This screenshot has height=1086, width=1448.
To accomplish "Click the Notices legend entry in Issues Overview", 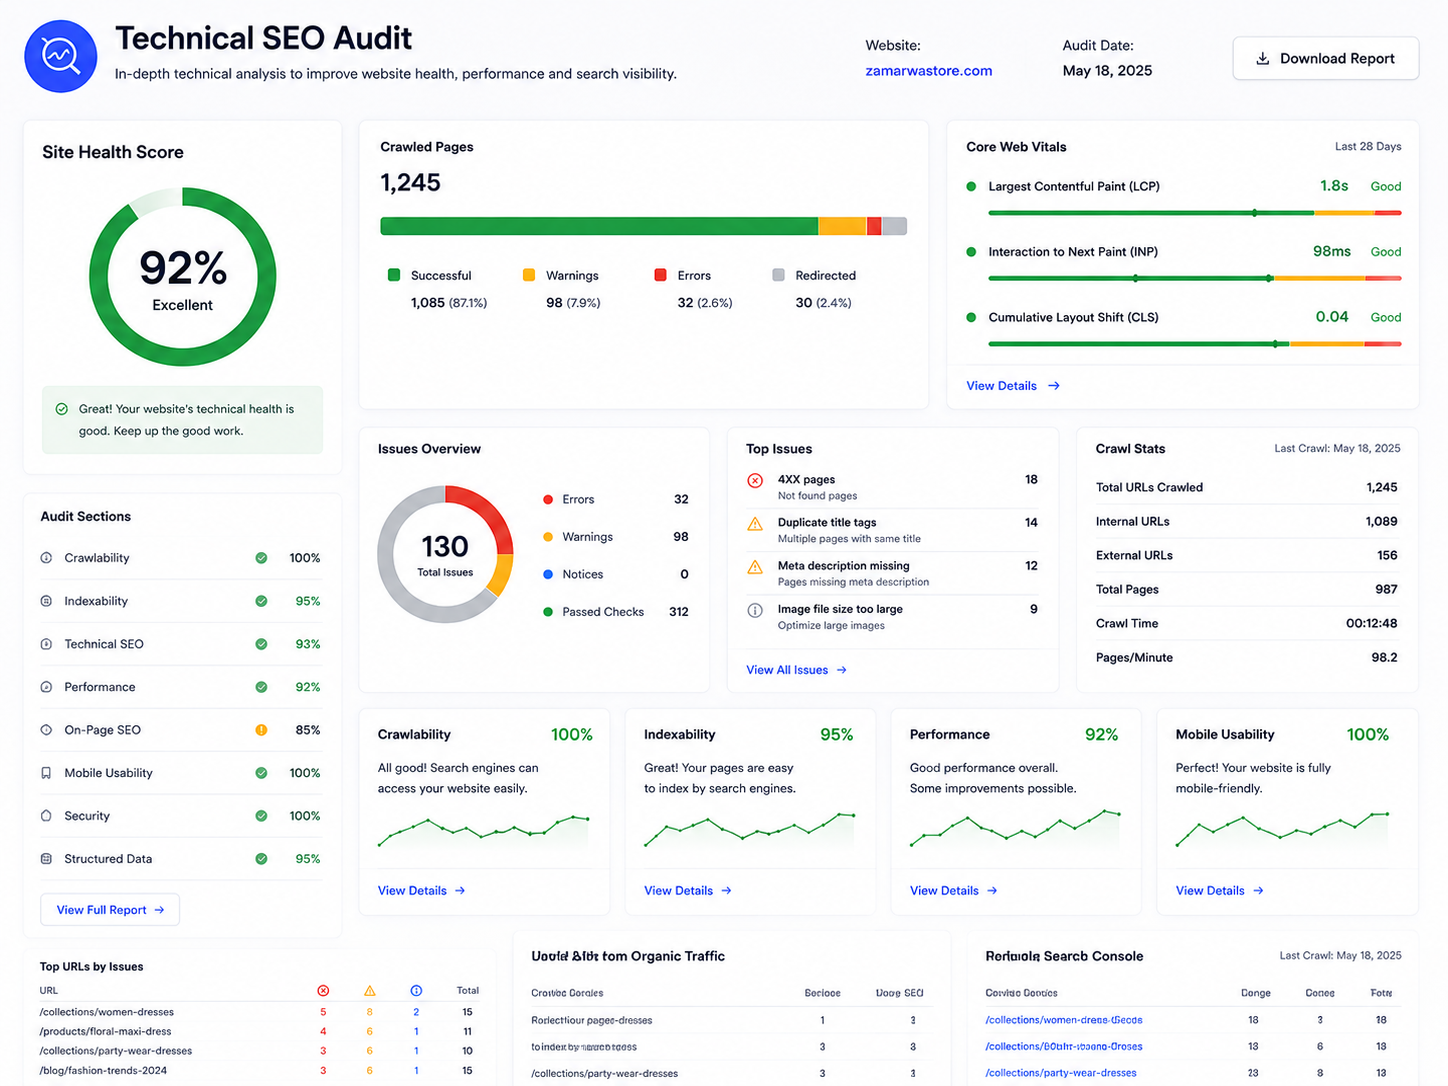I will [x=615, y=575].
